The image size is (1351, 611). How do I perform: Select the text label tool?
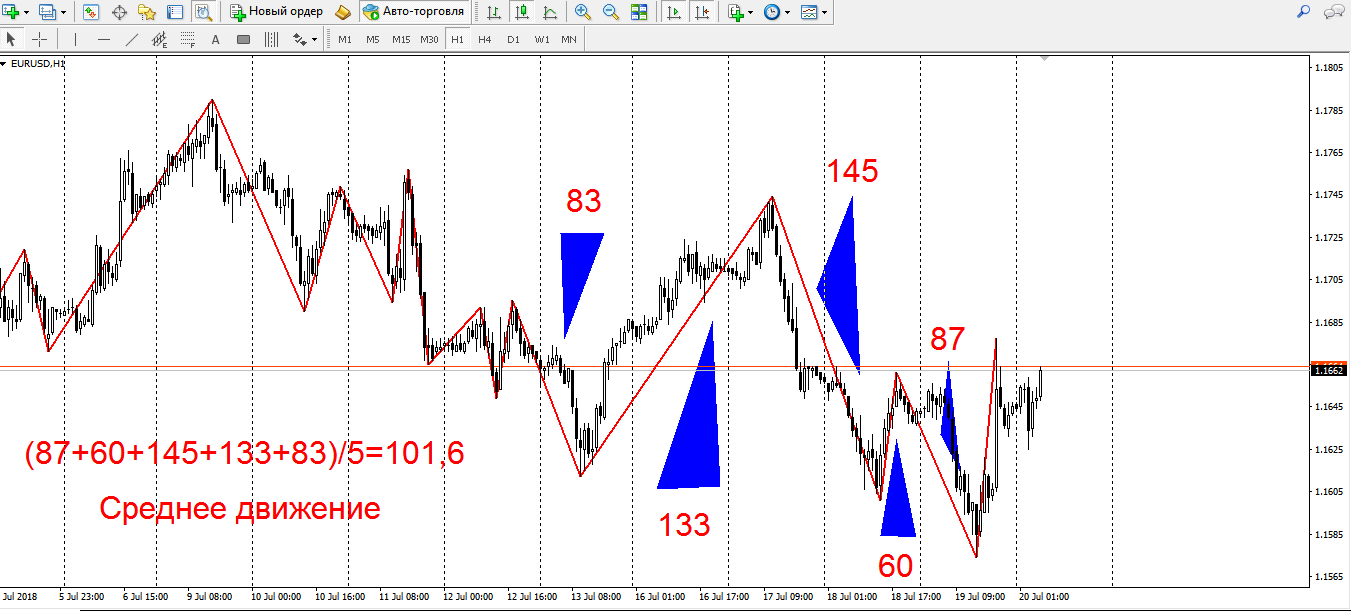[x=243, y=39]
